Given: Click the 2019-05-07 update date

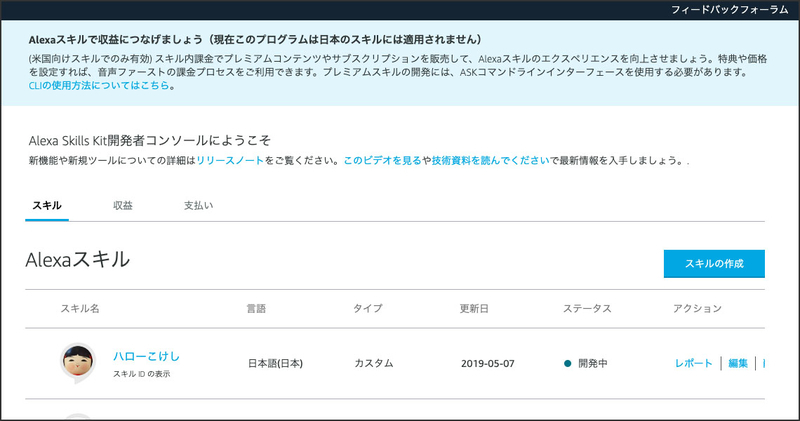Looking at the screenshot, I should pyautogui.click(x=488, y=364).
